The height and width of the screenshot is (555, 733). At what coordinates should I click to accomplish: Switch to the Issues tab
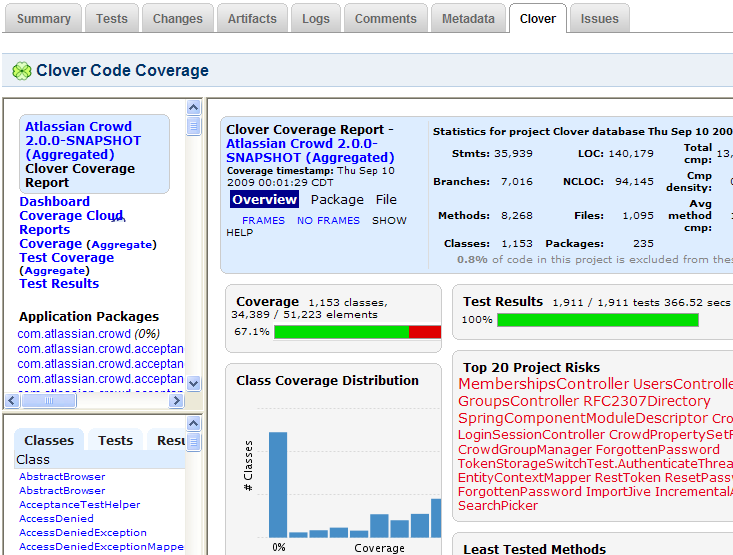click(599, 19)
